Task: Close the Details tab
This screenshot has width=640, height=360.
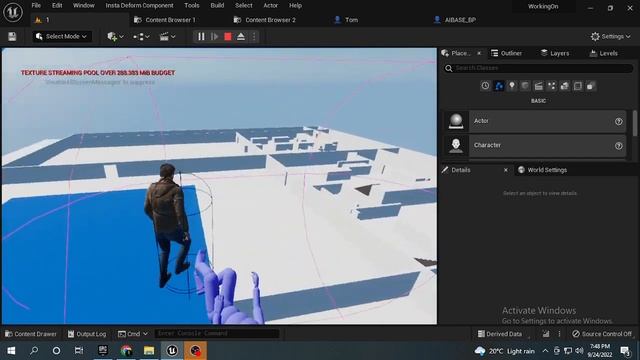Action: (x=506, y=170)
